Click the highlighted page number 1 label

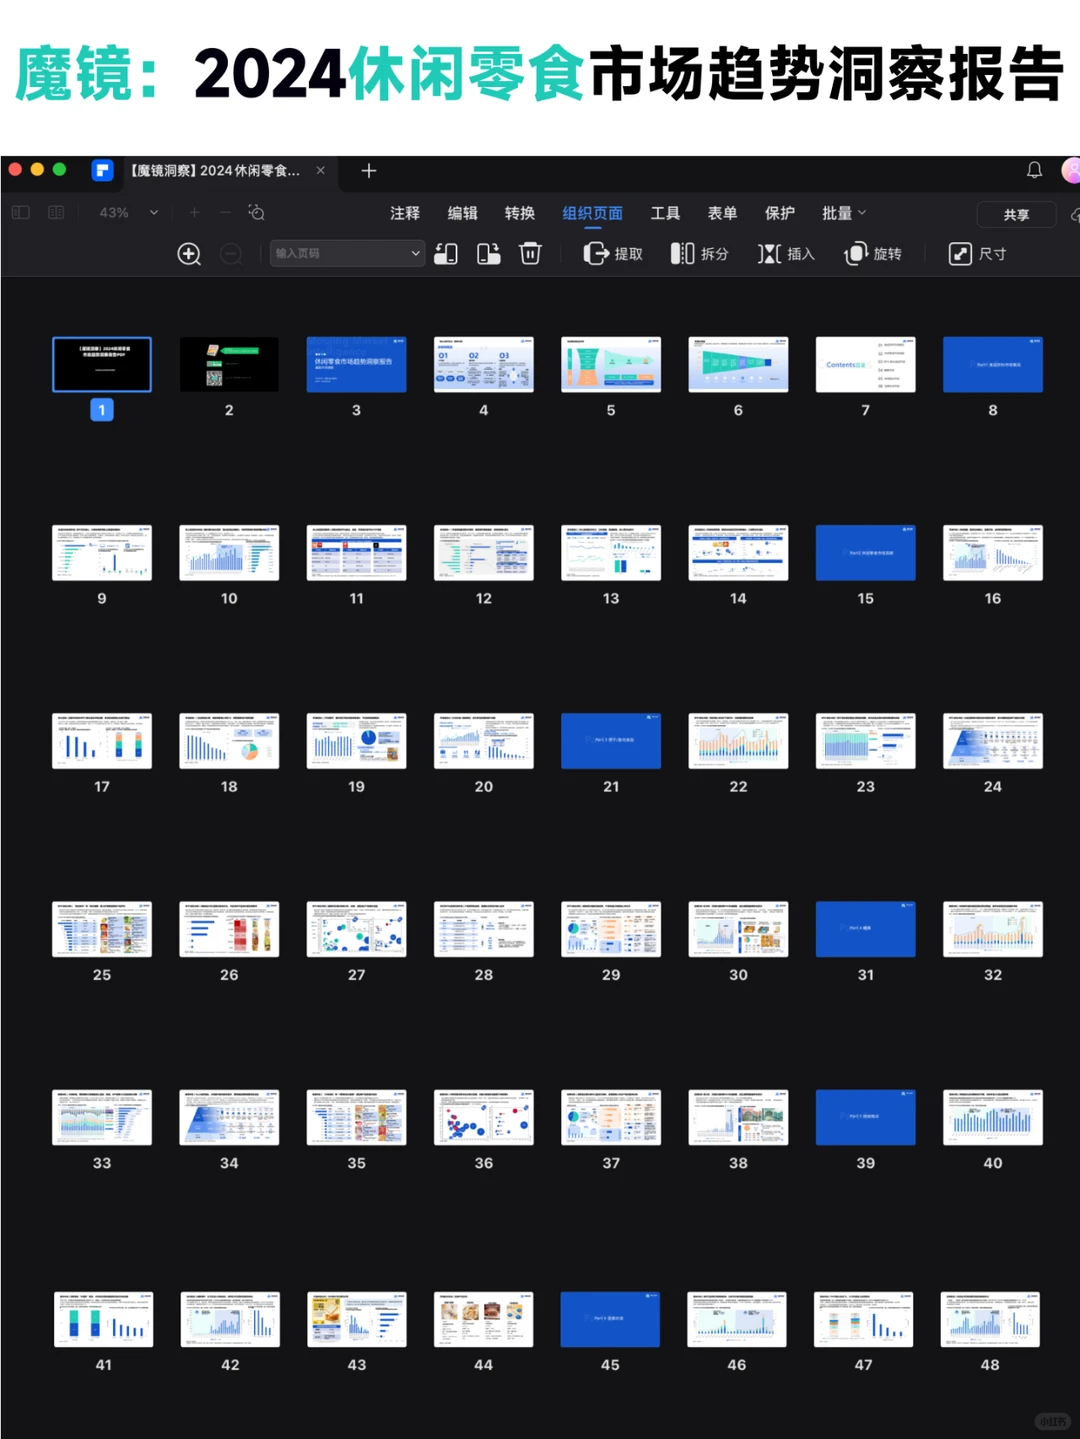[102, 410]
